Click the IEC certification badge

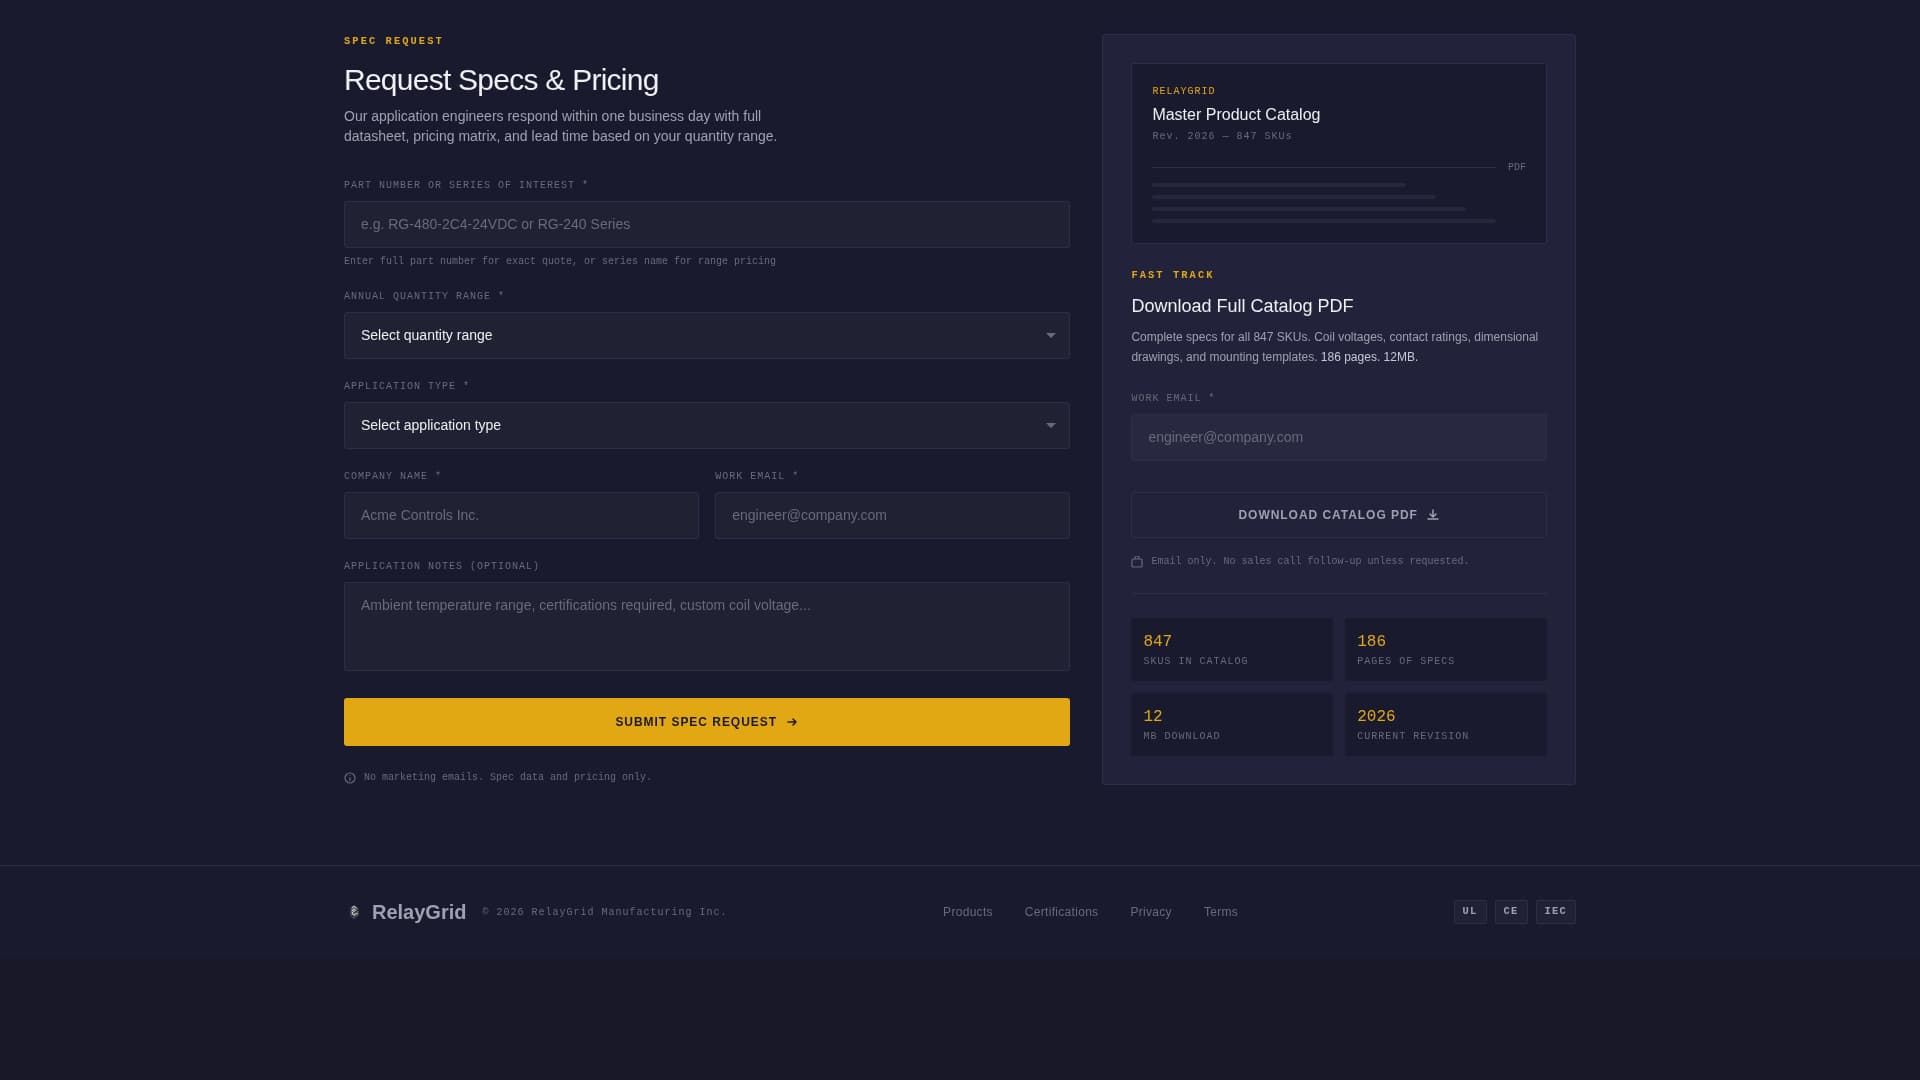pyautogui.click(x=1555, y=911)
